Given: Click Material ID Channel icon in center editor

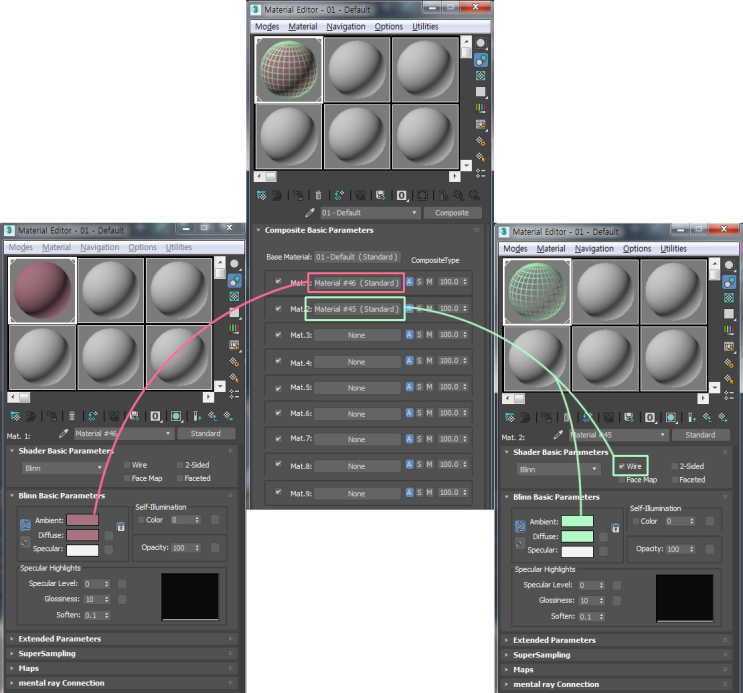Looking at the screenshot, I should [402, 195].
